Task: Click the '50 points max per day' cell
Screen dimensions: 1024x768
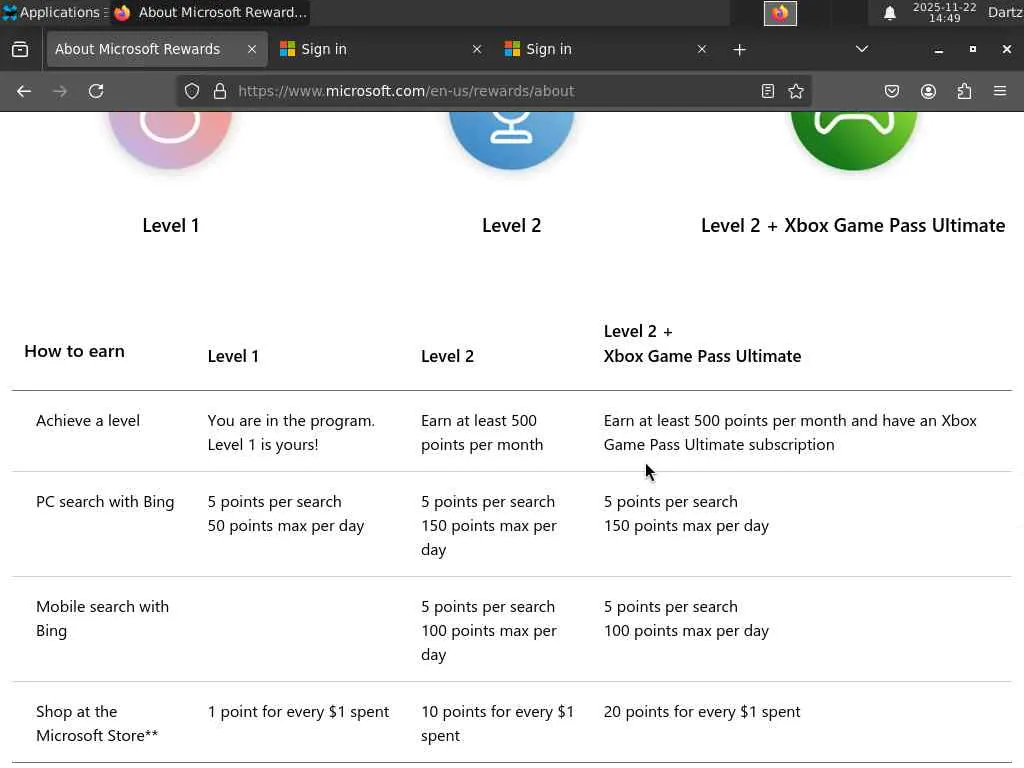Action: pyautogui.click(x=285, y=526)
